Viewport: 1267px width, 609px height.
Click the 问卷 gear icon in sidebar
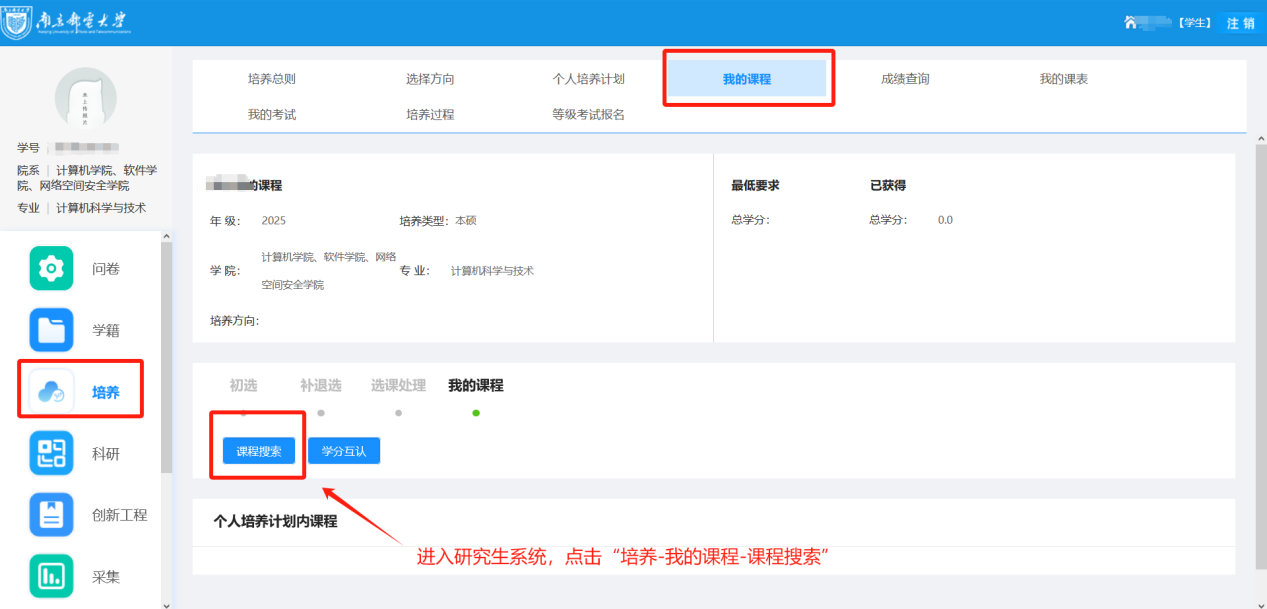click(51, 268)
